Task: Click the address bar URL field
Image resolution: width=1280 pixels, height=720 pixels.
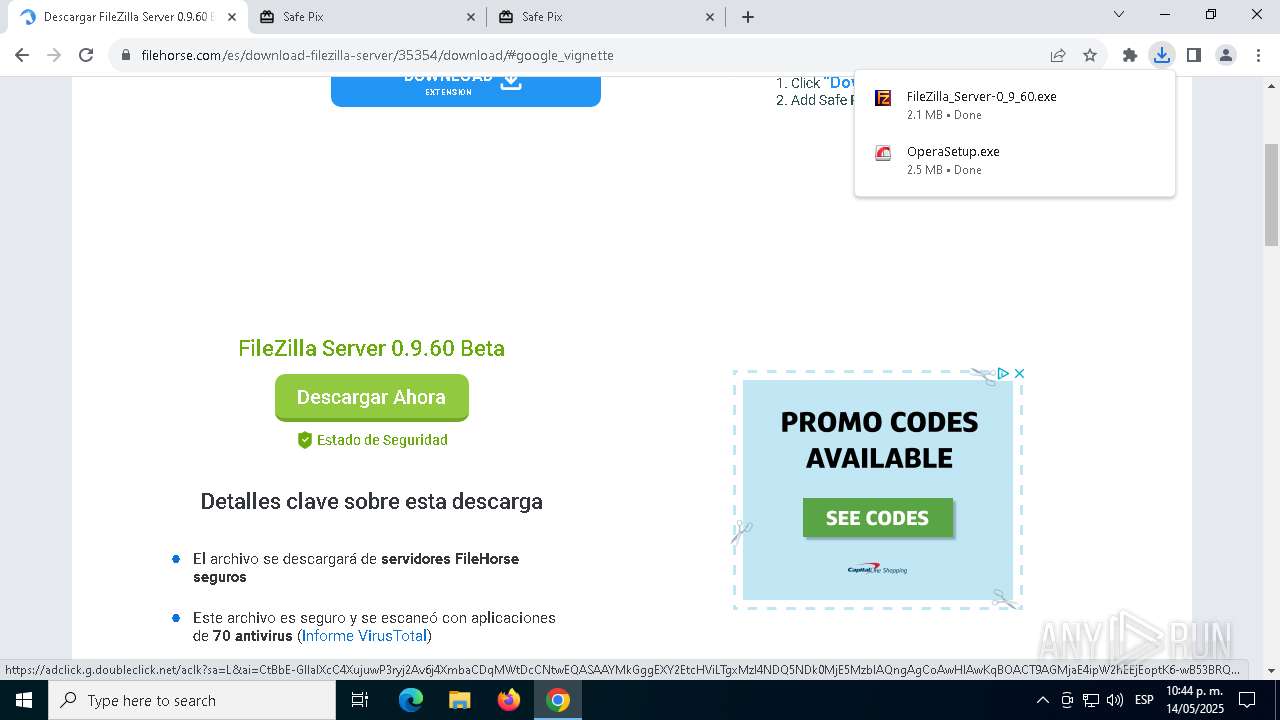Action: coord(590,55)
